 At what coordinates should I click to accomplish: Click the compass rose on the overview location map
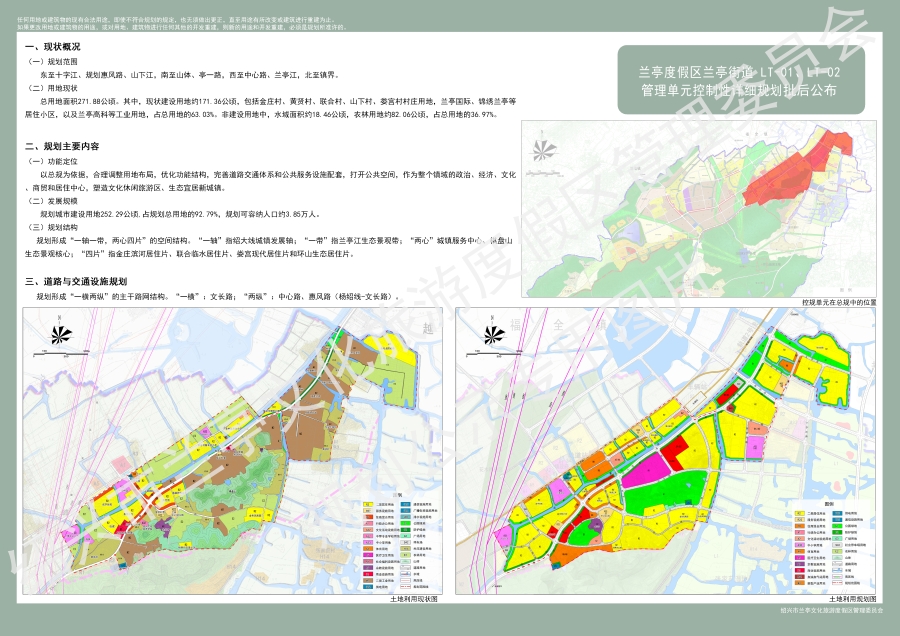544,152
